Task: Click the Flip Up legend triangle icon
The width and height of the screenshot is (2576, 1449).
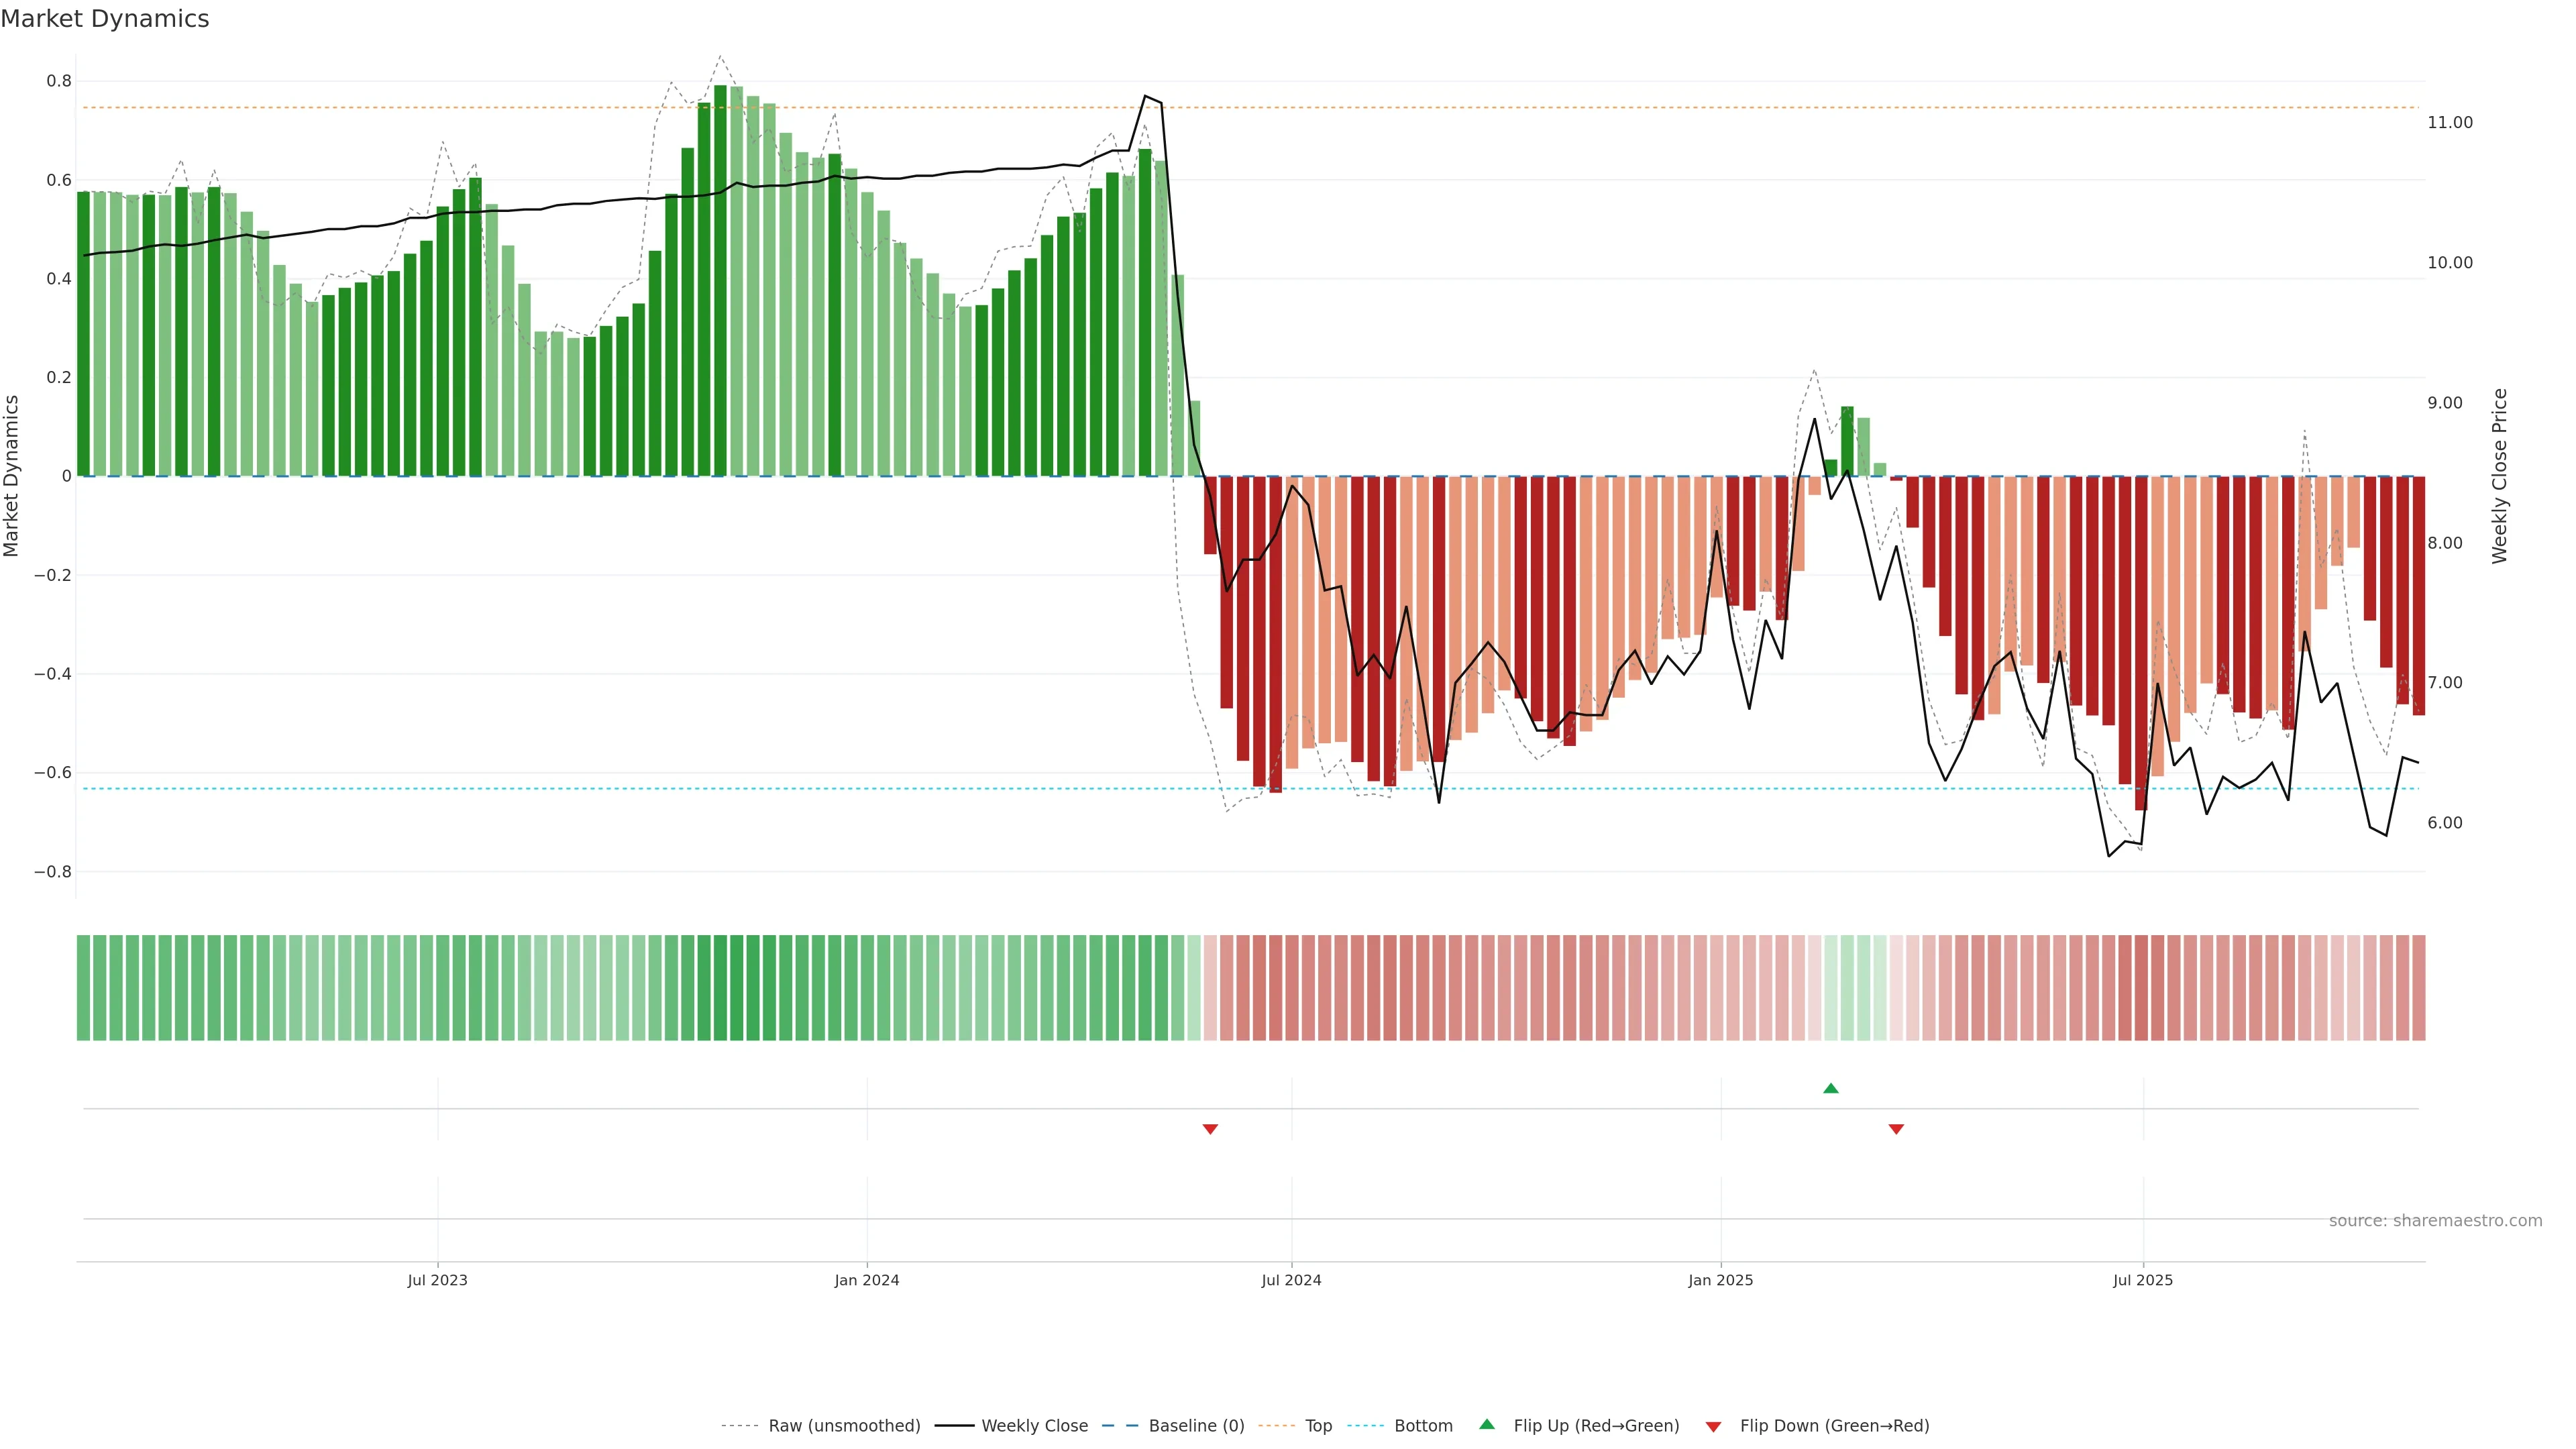Action: click(x=1487, y=1424)
